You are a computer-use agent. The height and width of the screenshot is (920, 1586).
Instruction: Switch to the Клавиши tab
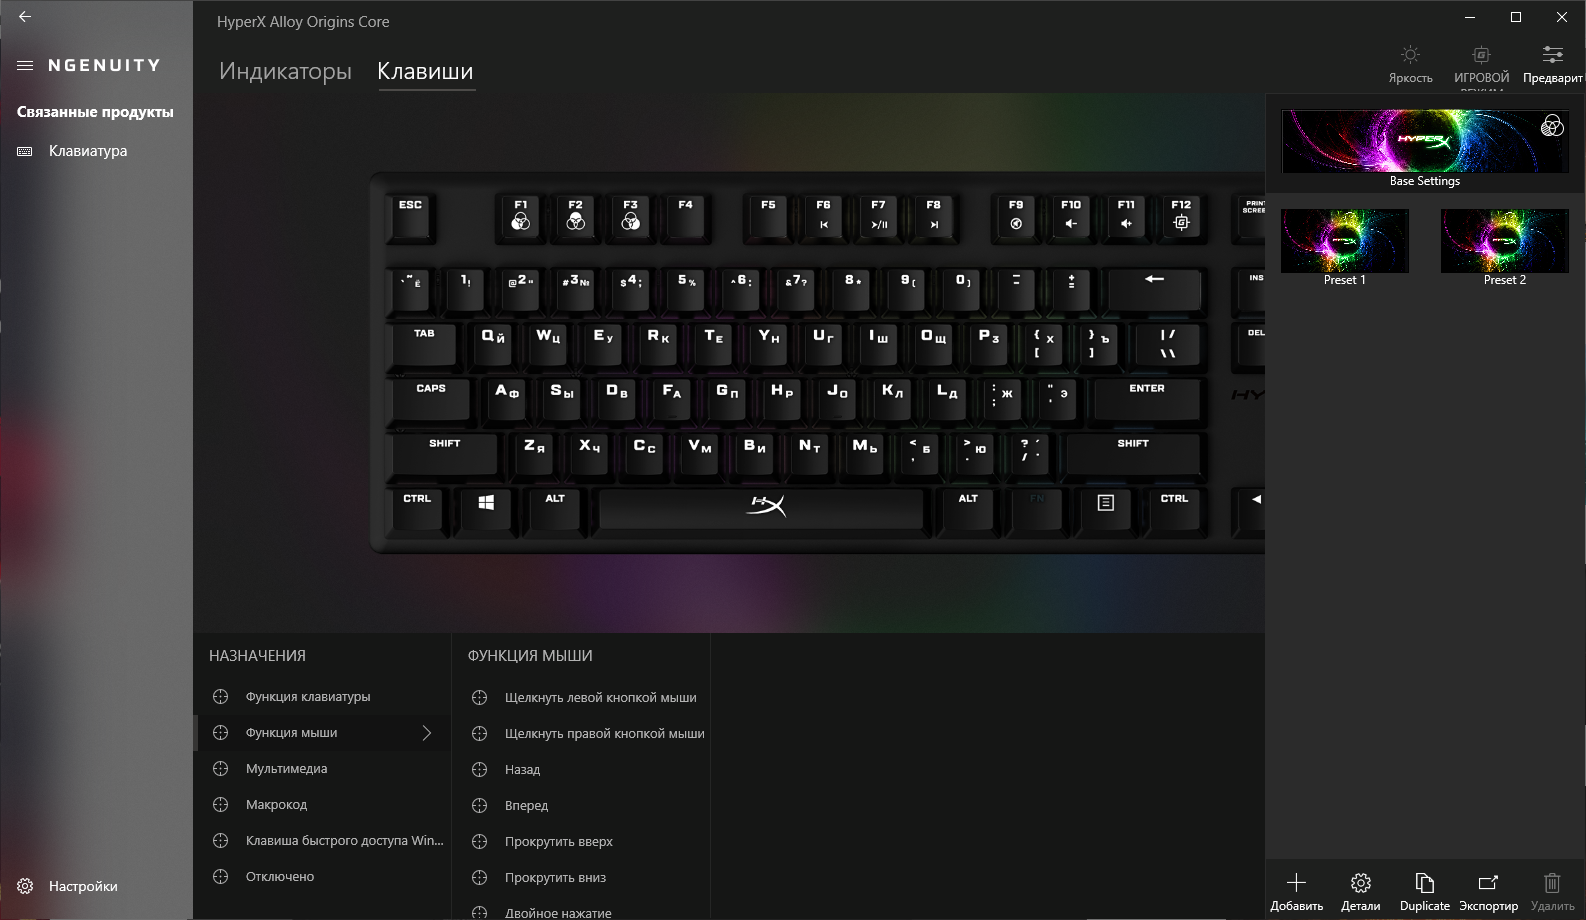(425, 71)
